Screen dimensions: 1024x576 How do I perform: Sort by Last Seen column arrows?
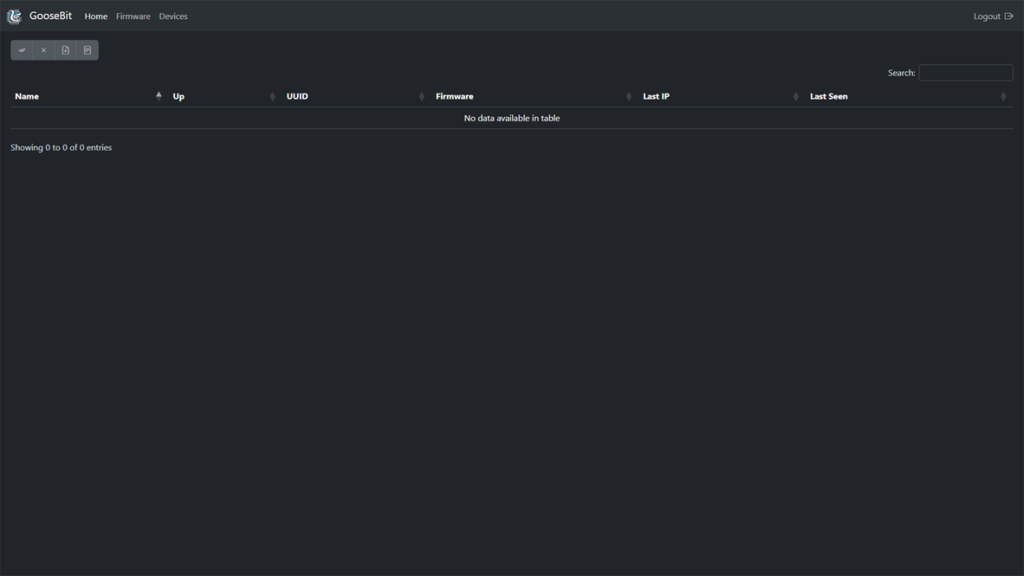coord(1003,96)
